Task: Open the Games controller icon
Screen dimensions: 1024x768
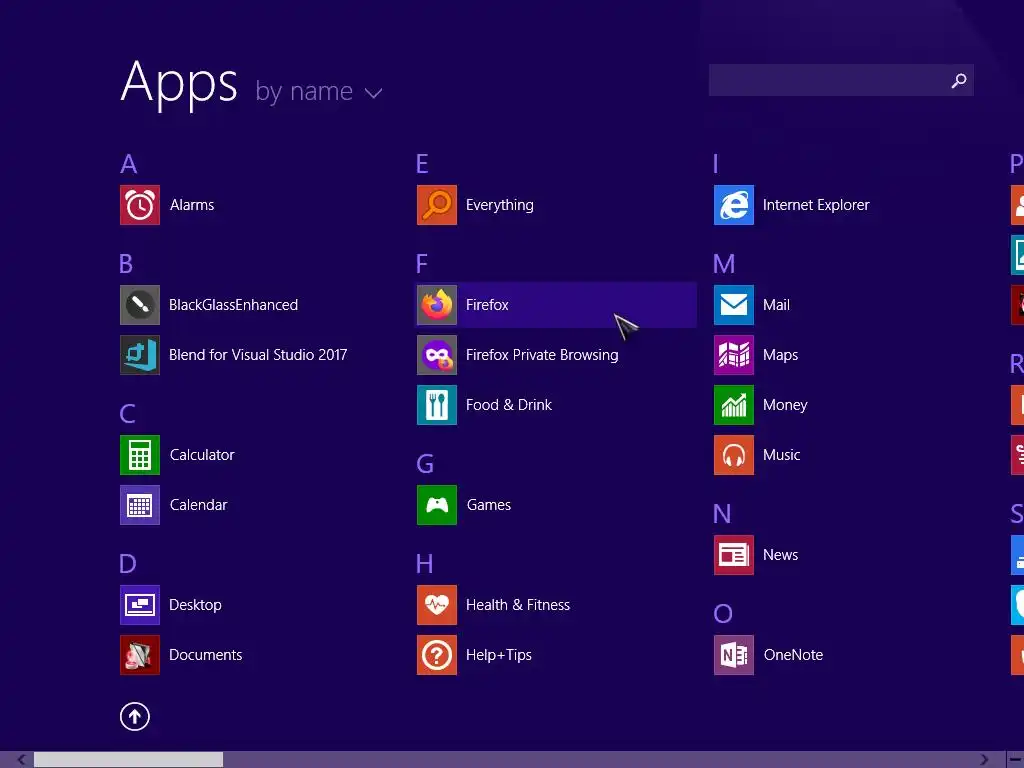Action: (437, 505)
